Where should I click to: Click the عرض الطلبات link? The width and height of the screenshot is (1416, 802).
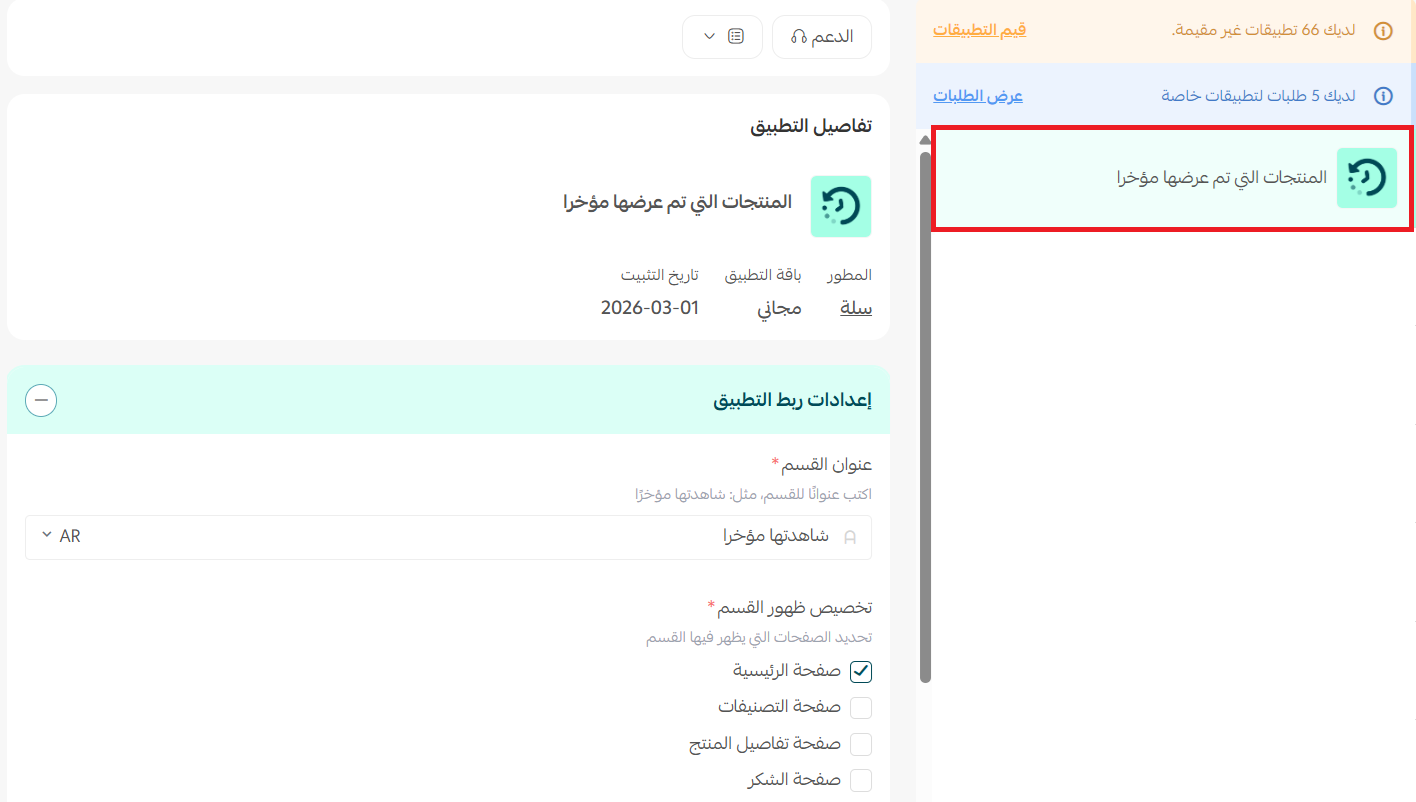(977, 95)
